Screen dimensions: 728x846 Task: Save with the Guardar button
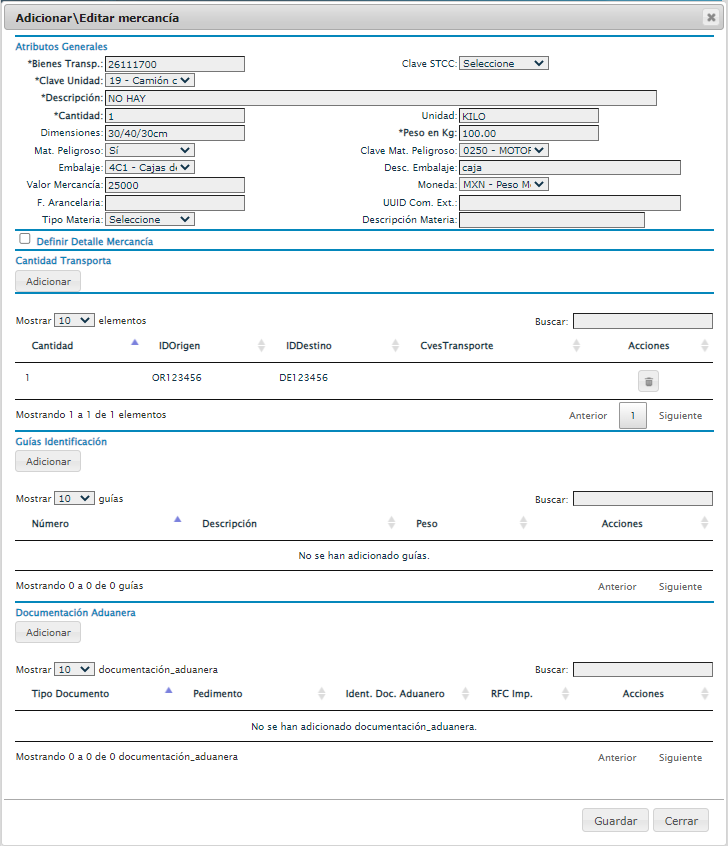(615, 821)
